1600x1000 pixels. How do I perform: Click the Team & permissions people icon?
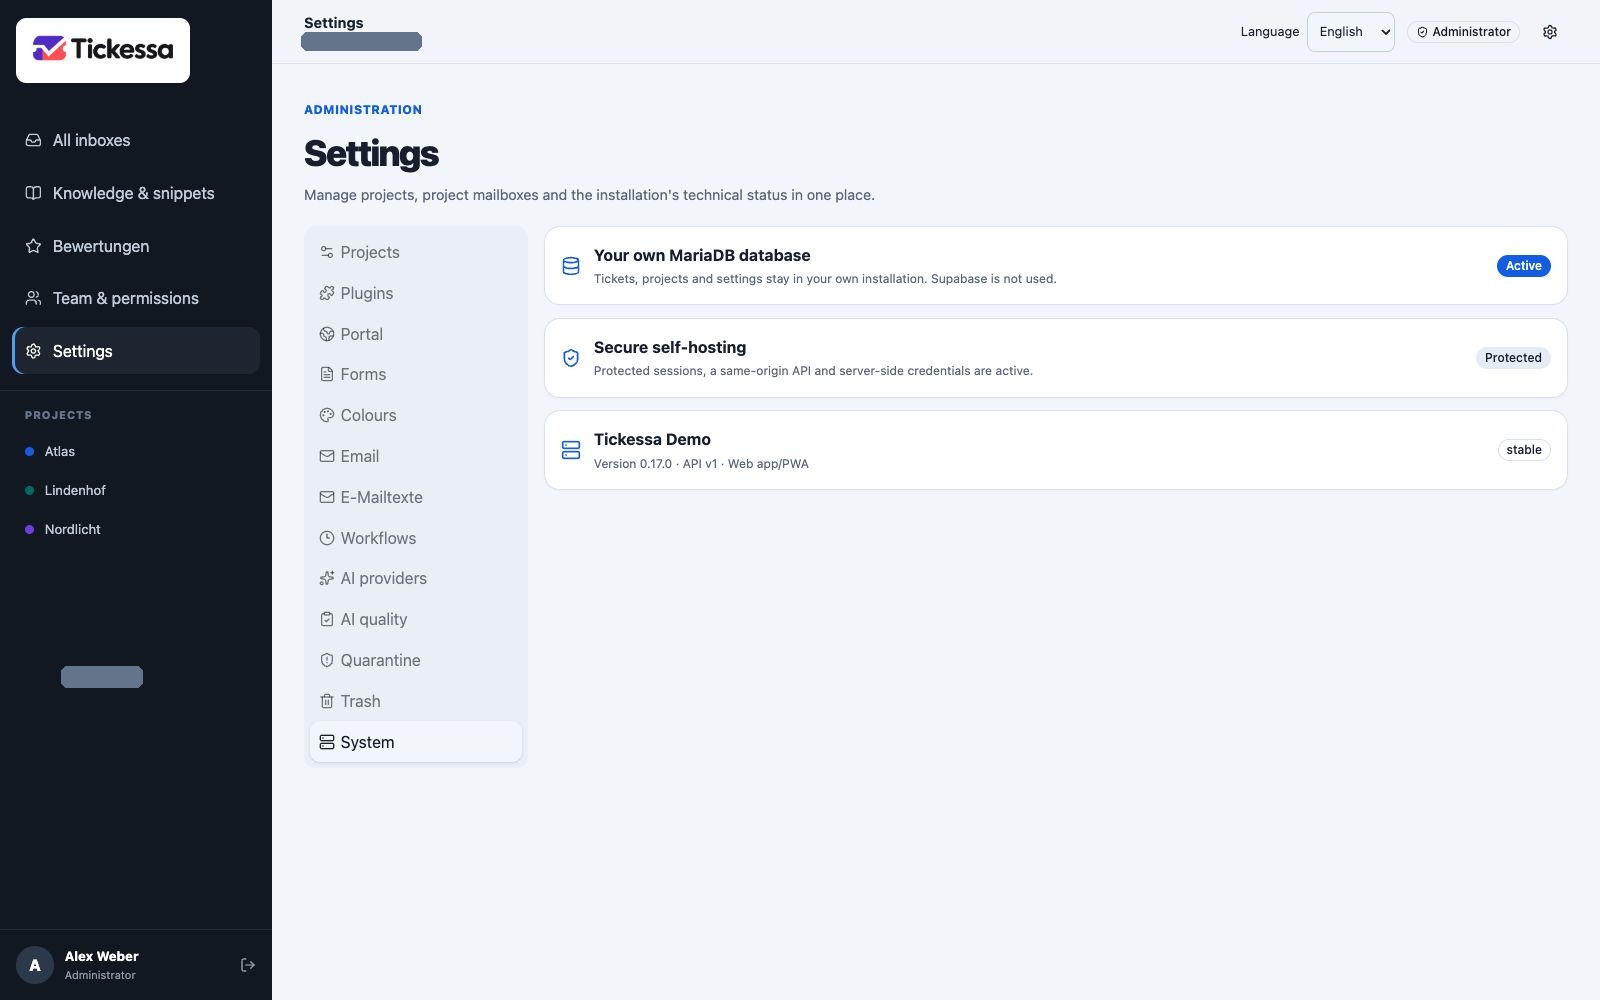coord(33,298)
